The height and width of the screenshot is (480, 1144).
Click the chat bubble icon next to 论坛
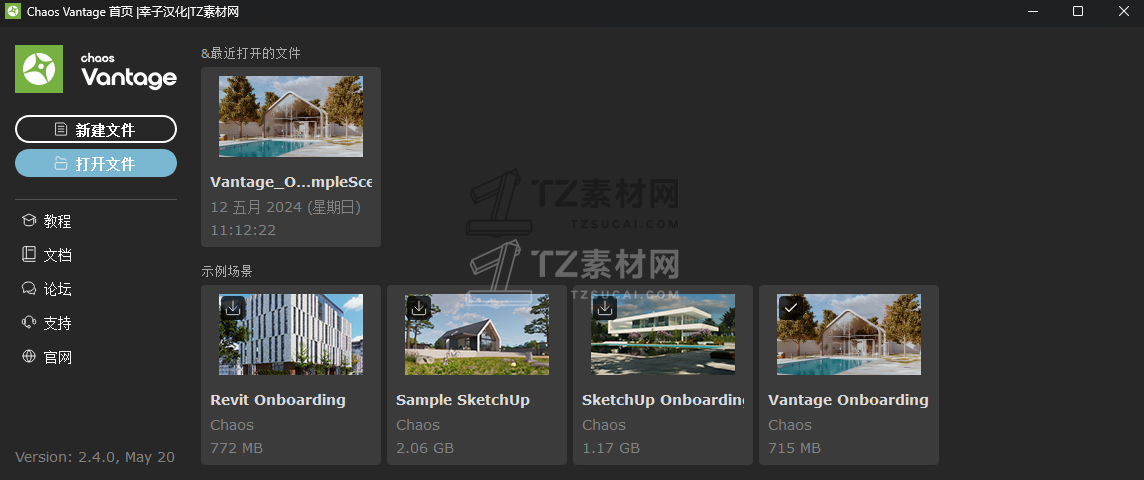(x=29, y=289)
